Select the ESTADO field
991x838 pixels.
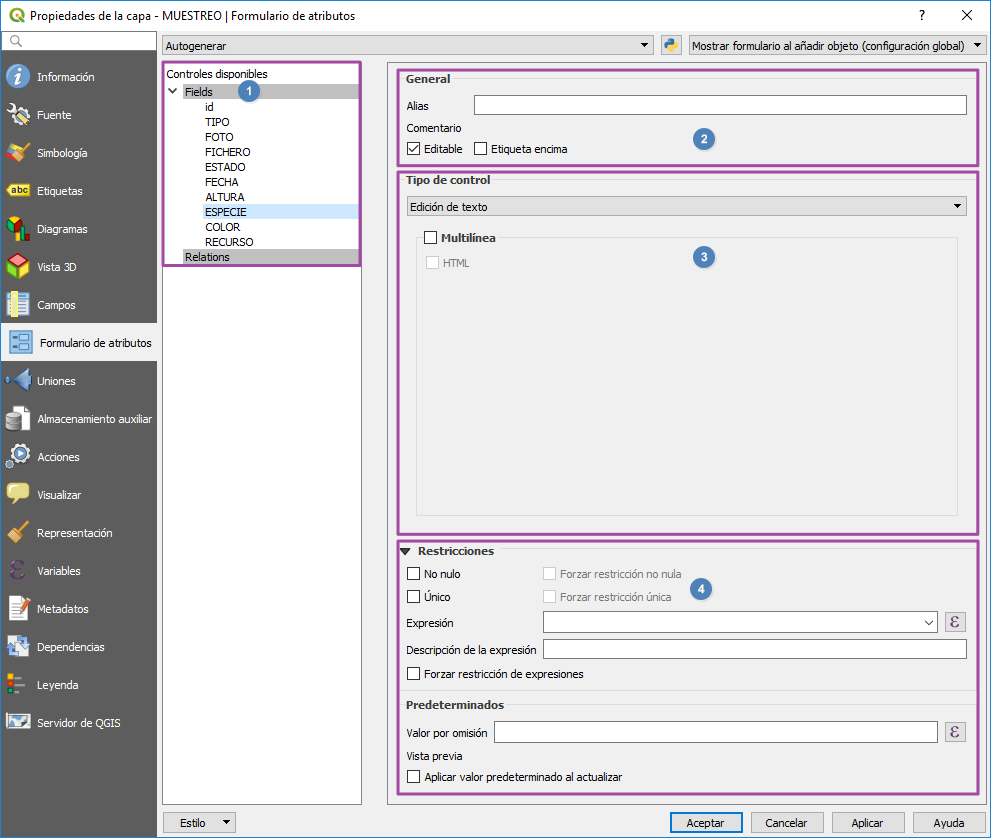pyautogui.click(x=225, y=167)
